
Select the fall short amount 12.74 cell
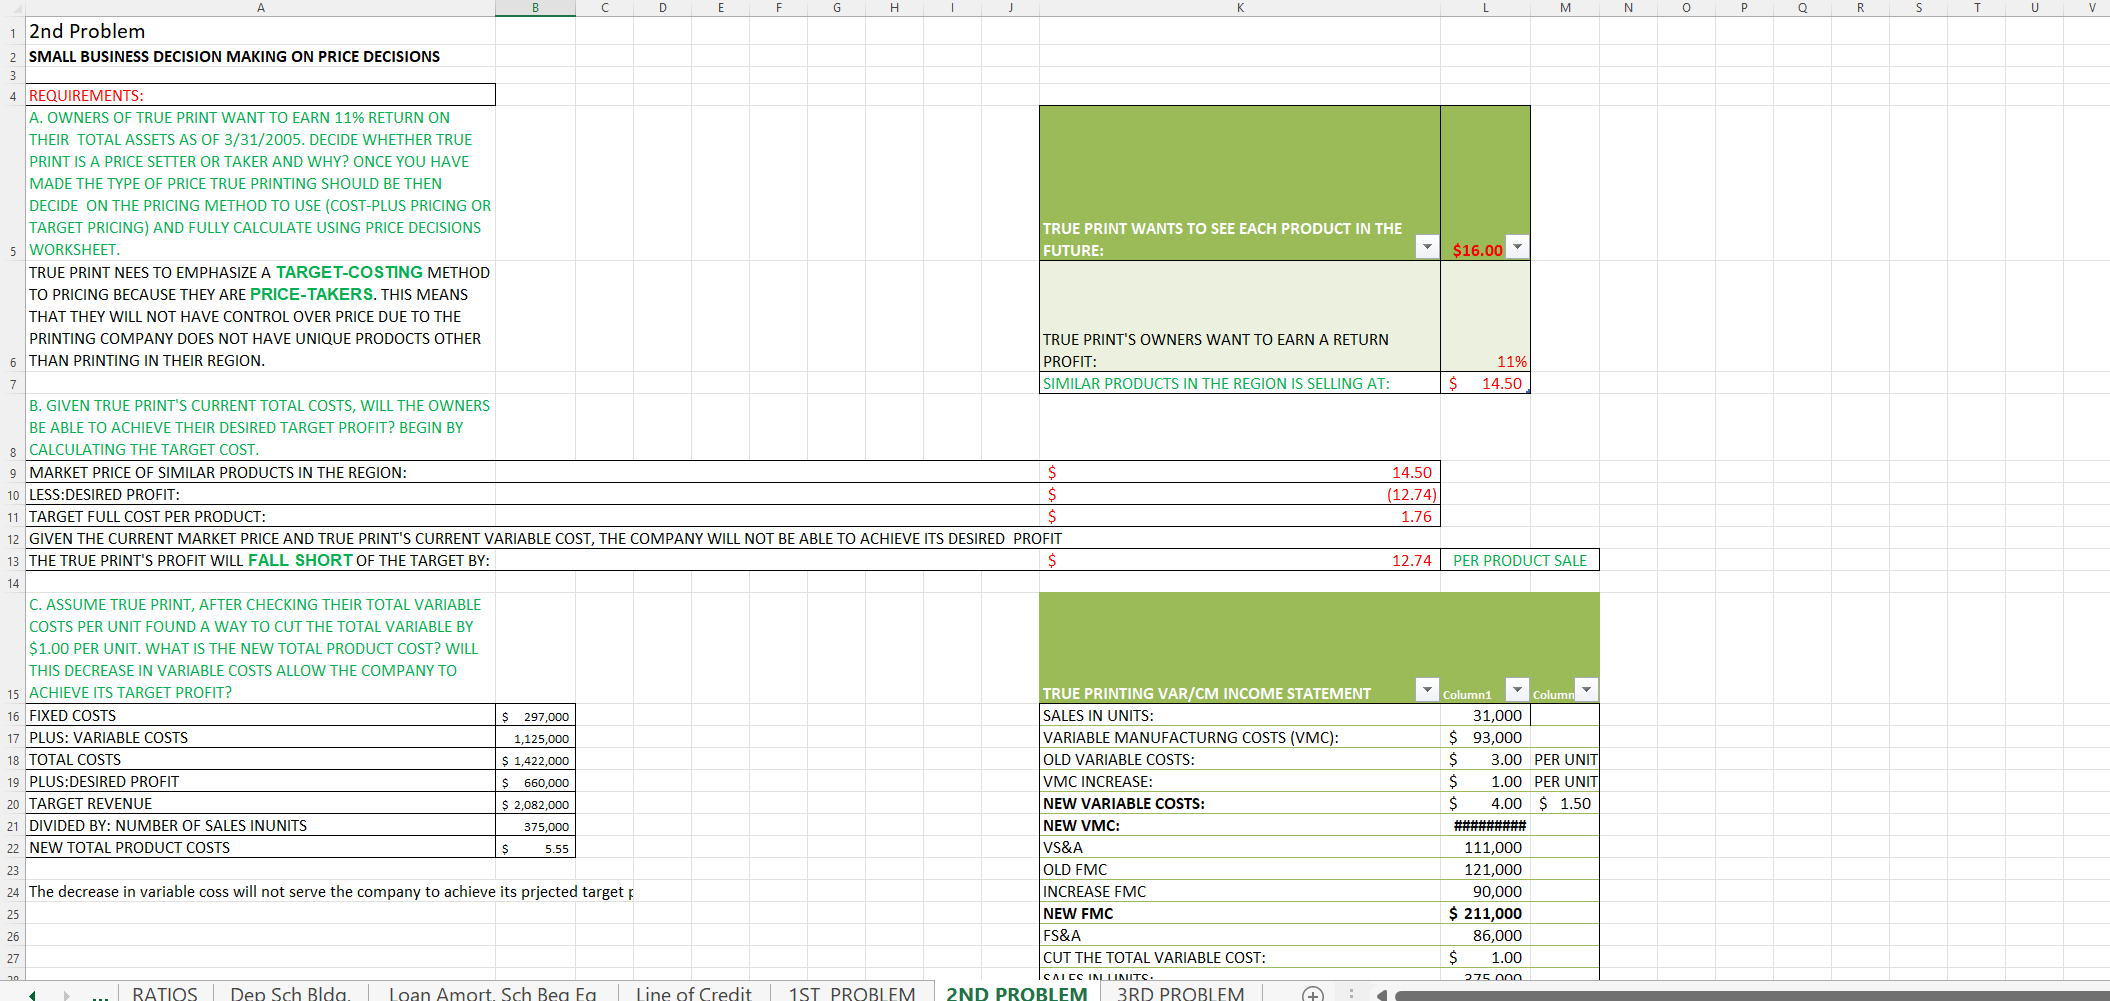1240,560
